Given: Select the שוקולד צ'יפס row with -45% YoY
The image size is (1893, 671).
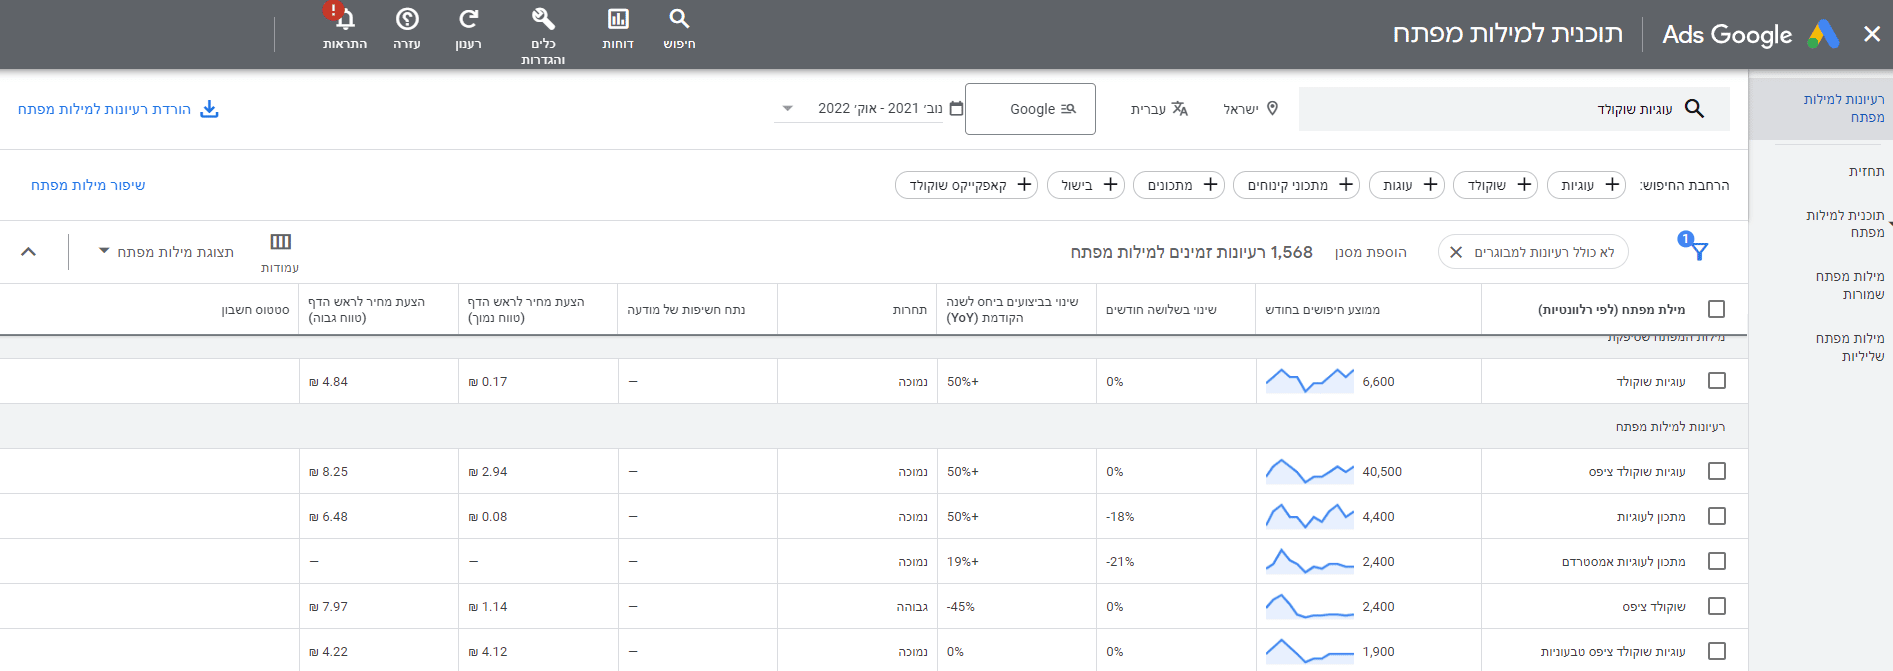Looking at the screenshot, I should [1717, 606].
